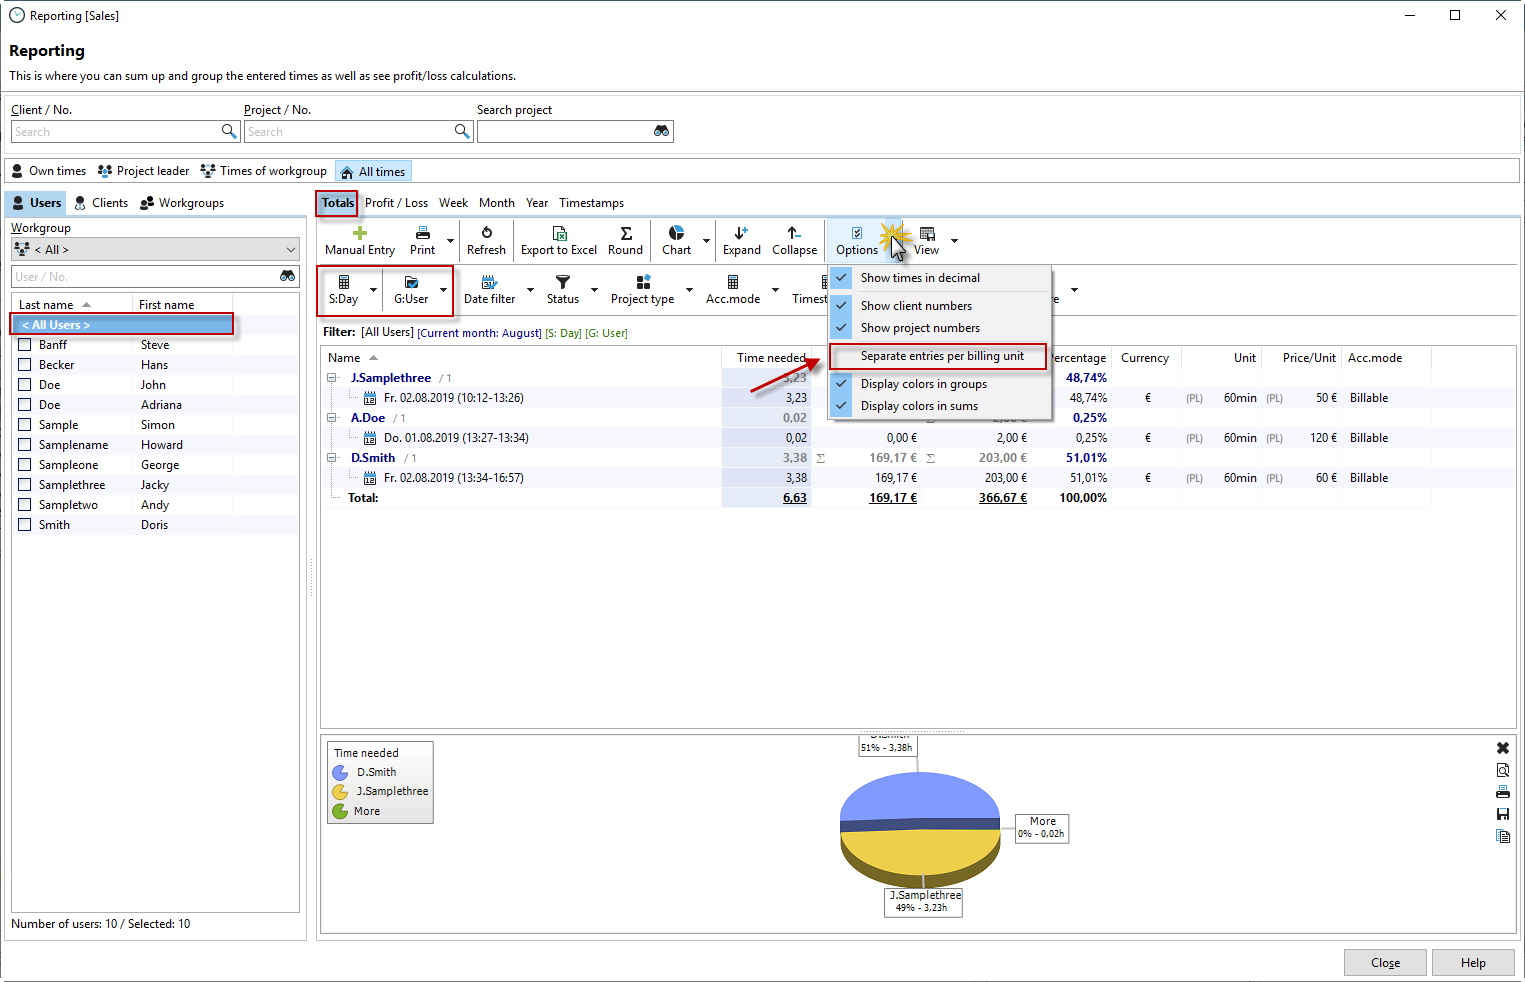The width and height of the screenshot is (1525, 982).
Task: Click the Print toolbar icon
Action: point(423,233)
